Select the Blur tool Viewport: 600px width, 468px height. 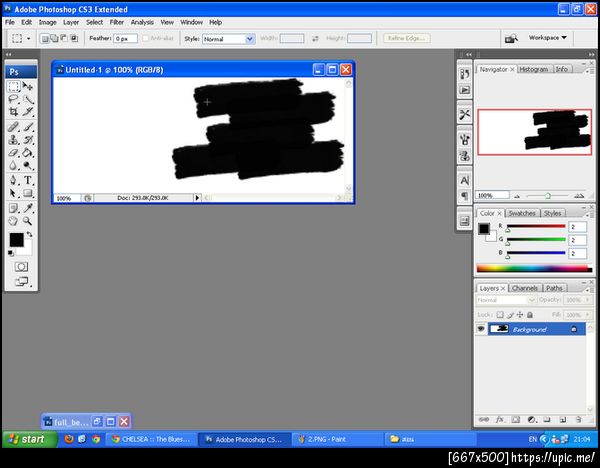click(13, 165)
